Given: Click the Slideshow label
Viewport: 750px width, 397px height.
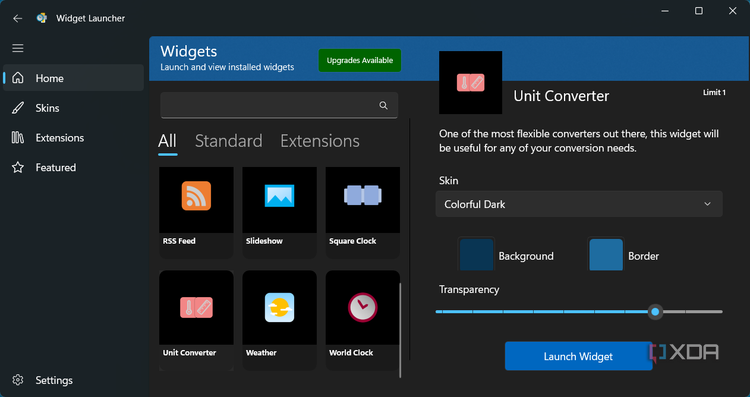Looking at the screenshot, I should coord(264,241).
